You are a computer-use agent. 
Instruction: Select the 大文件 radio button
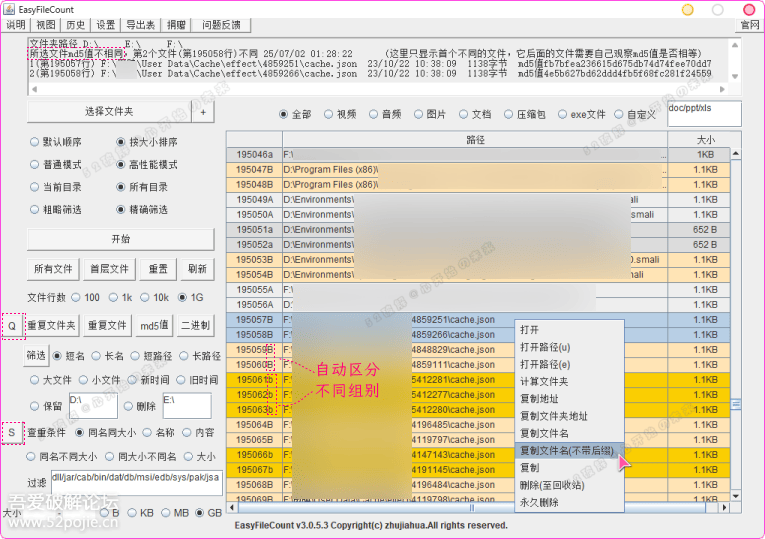[x=51, y=380]
